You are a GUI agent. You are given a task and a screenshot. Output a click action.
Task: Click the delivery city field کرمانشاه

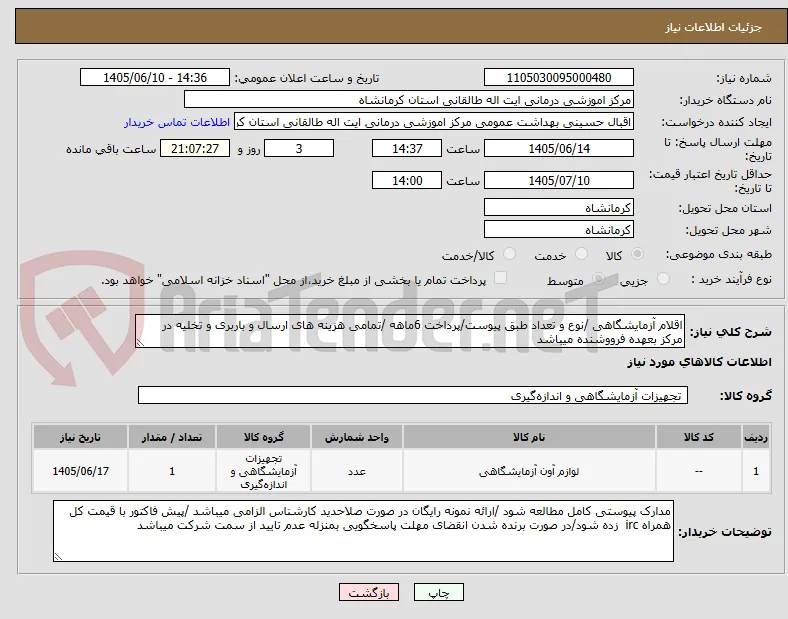pyautogui.click(x=558, y=230)
